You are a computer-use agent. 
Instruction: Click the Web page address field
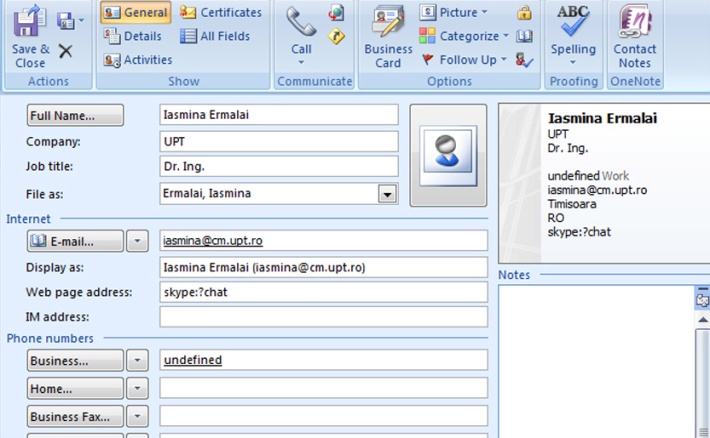click(323, 293)
